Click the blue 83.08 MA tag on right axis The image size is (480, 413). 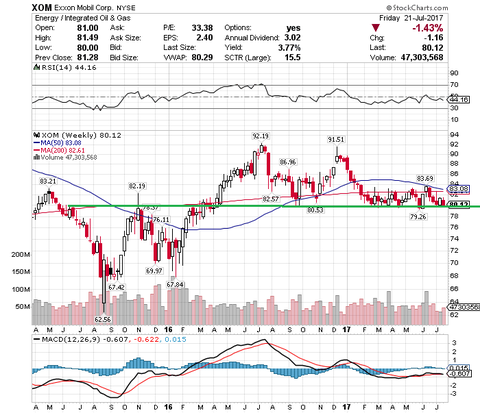click(x=459, y=189)
